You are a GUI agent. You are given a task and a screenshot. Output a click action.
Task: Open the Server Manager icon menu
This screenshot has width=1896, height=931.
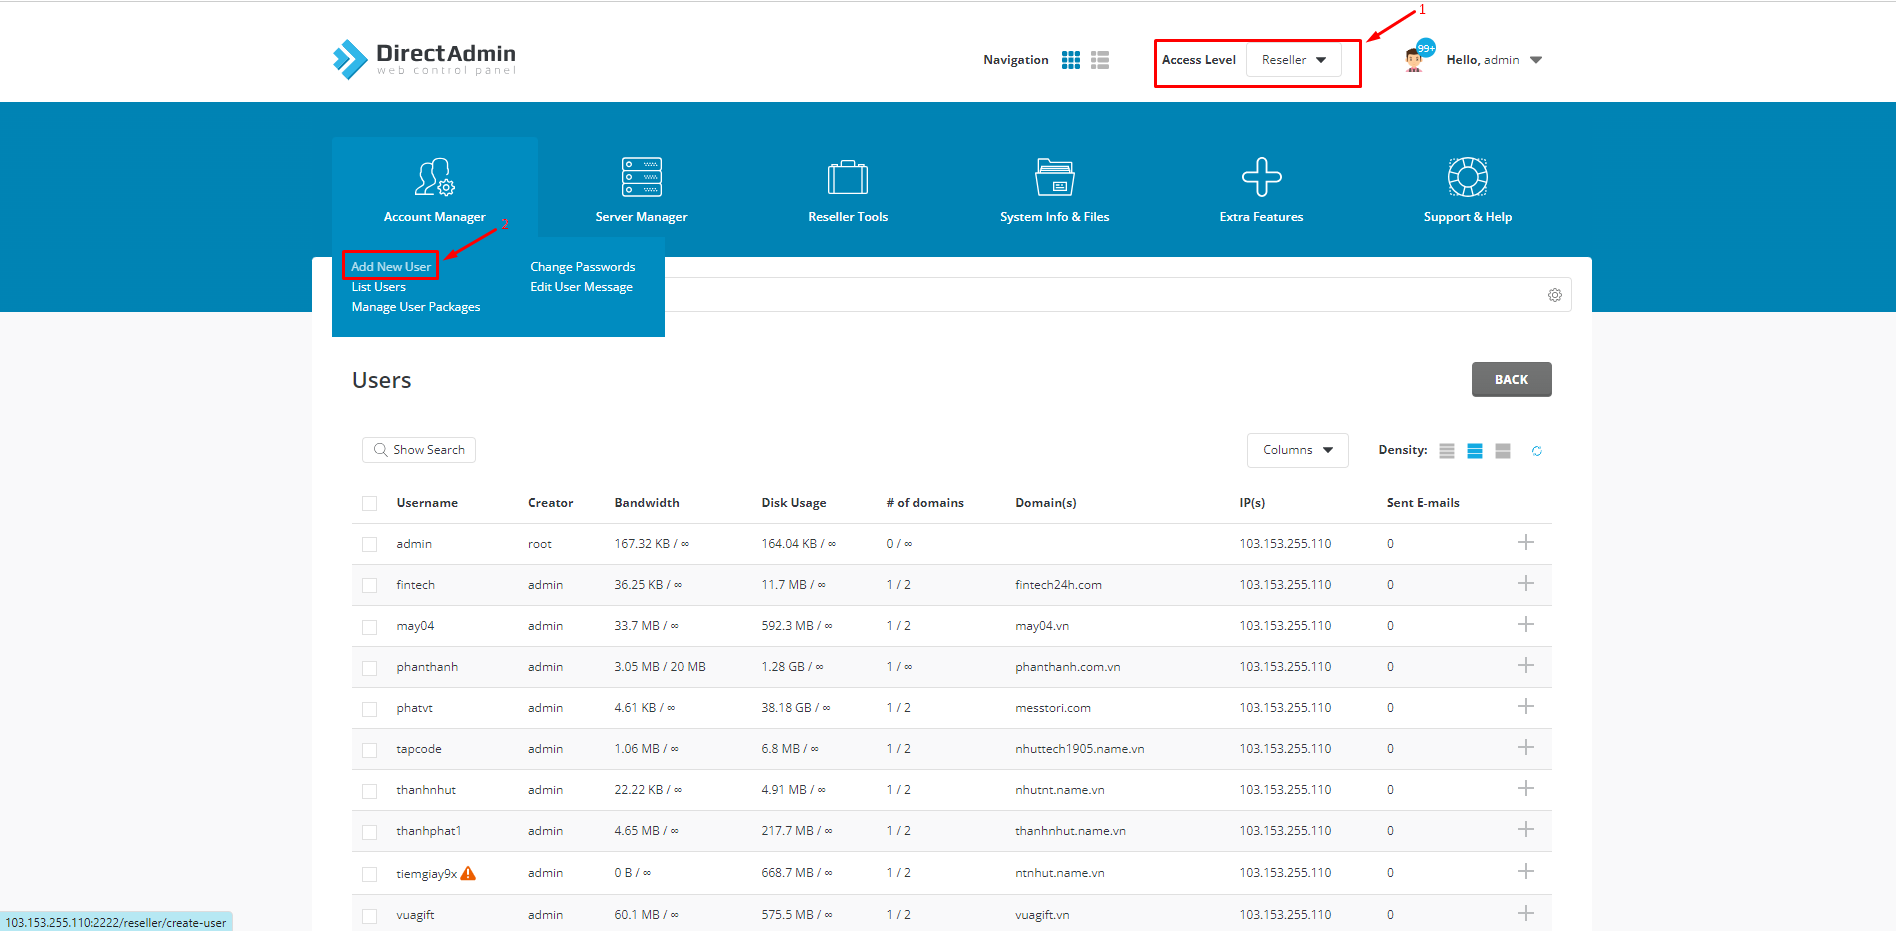(641, 178)
